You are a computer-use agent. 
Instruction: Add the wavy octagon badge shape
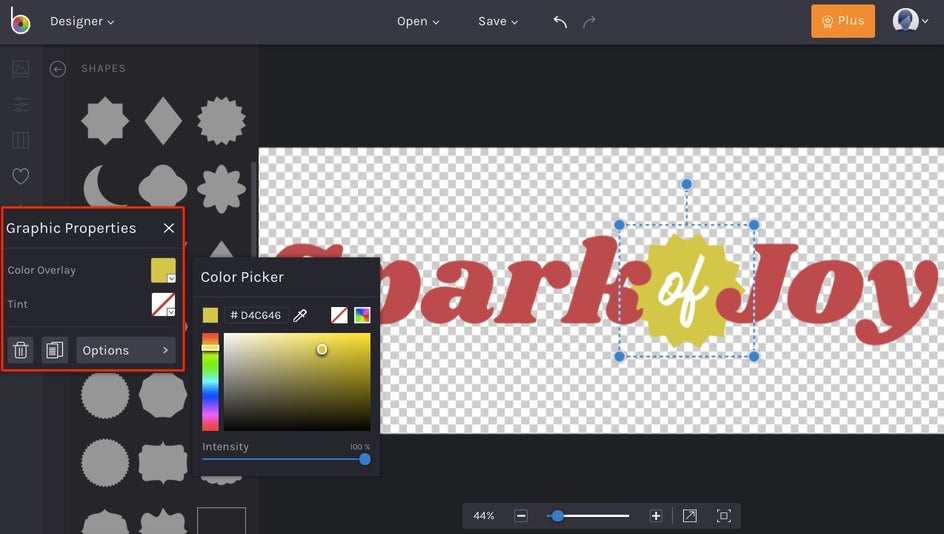pos(163,396)
